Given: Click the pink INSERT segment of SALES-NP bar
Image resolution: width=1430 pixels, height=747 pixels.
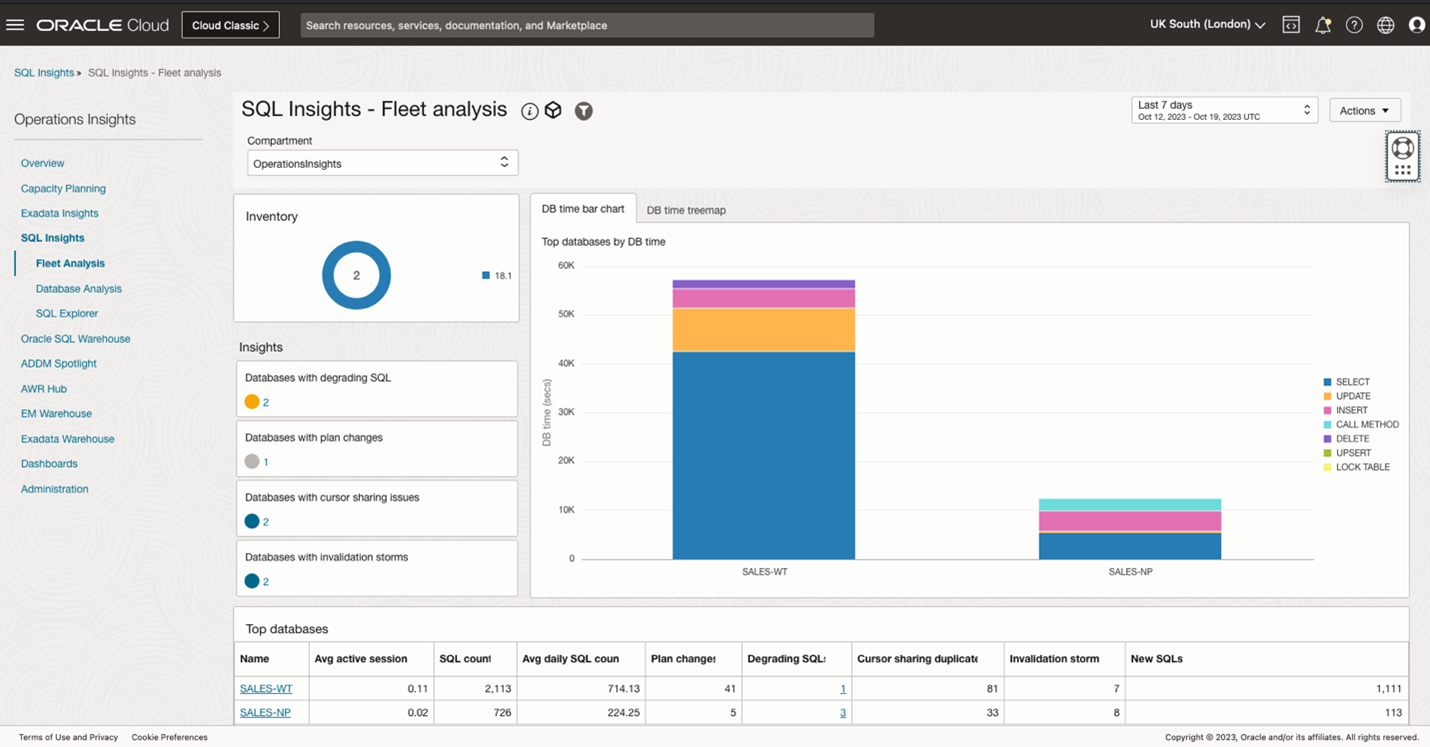Looking at the screenshot, I should click(1130, 521).
